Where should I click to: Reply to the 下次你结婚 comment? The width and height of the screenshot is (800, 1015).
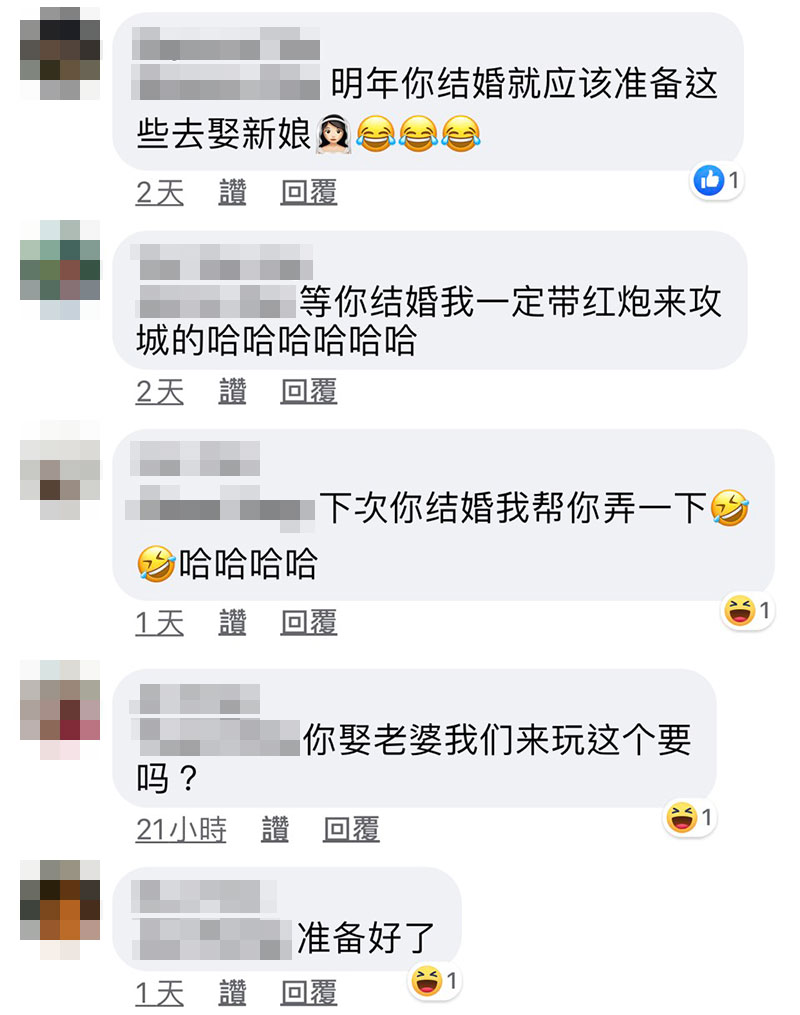pyautogui.click(x=309, y=623)
